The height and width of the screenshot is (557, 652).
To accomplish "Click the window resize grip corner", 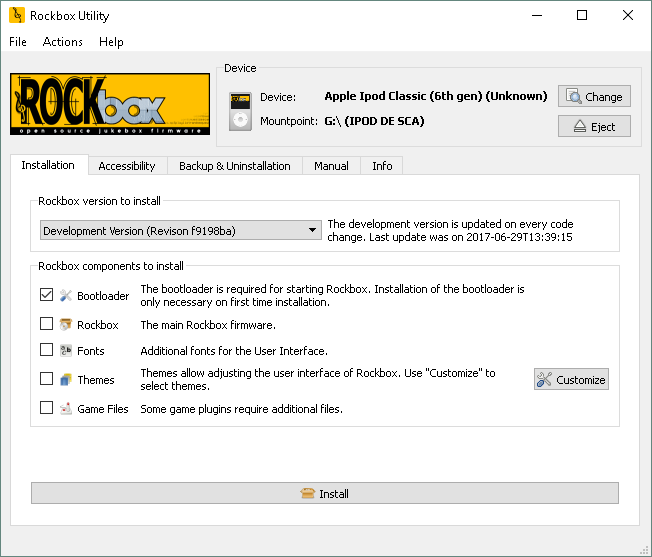I will click(645, 550).
